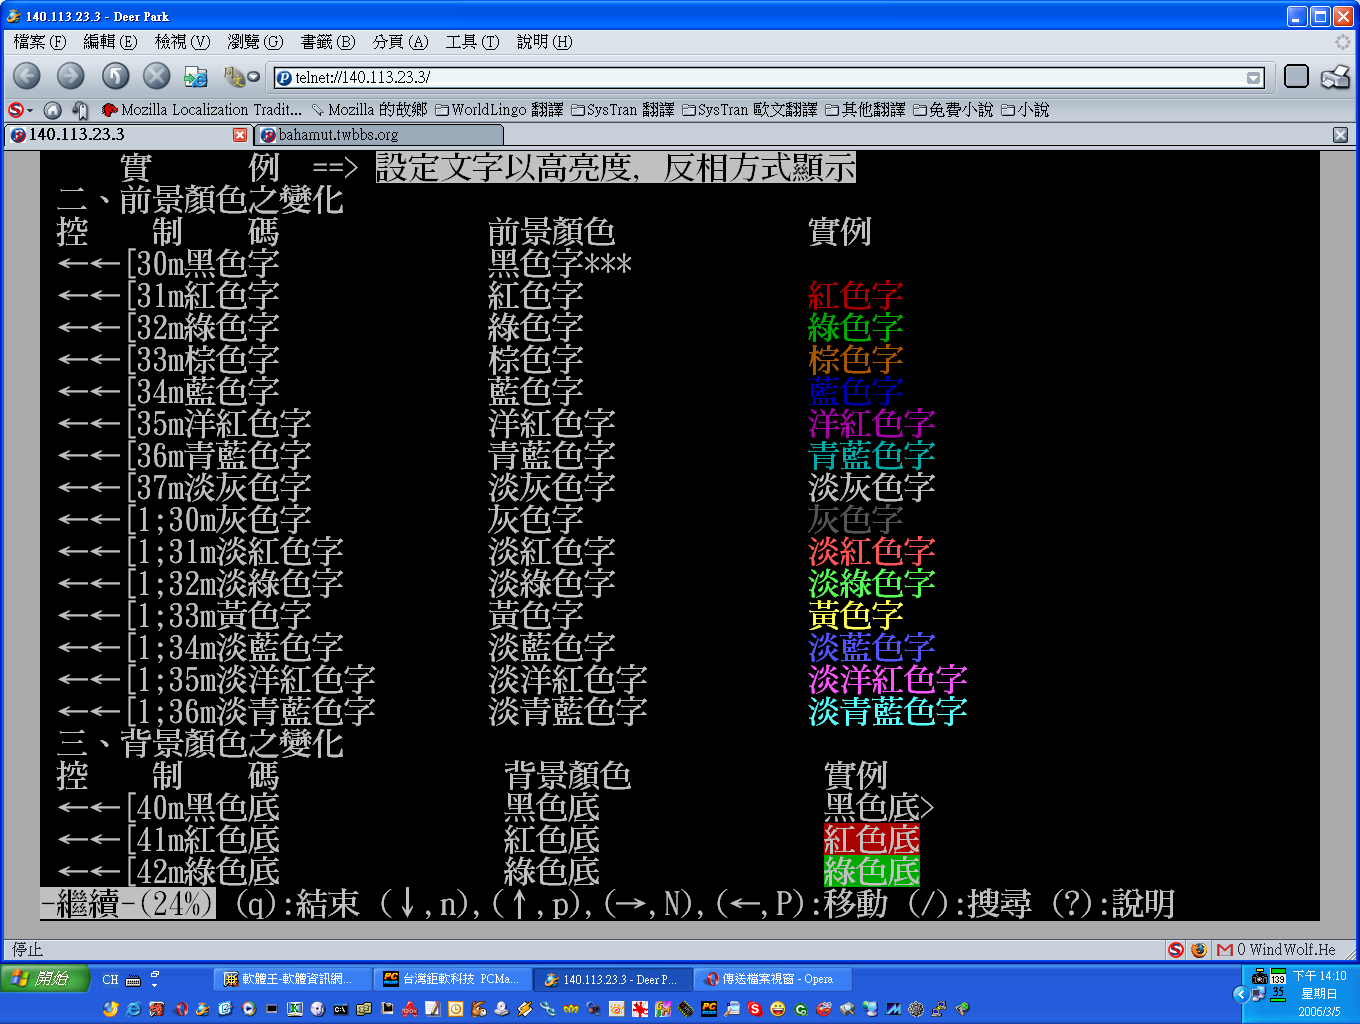Image resolution: width=1360 pixels, height=1024 pixels.
Task: Open the WorldLingo 翻譯 bookmark folder
Action: point(499,110)
